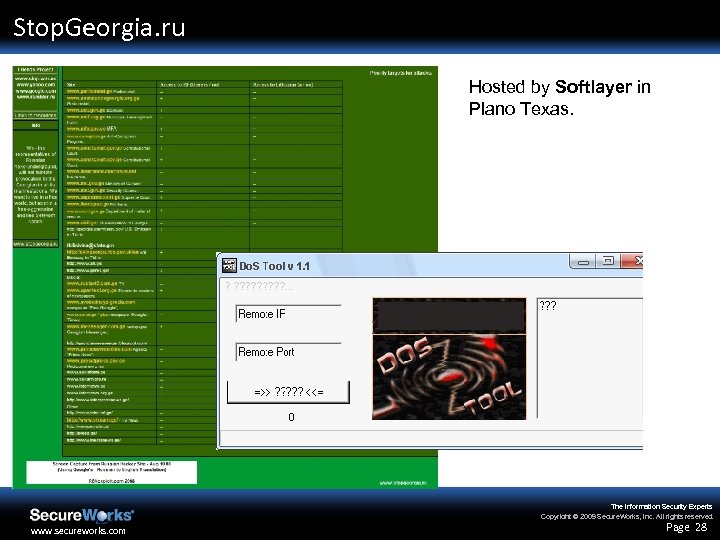Click the '???' output text area
This screenshot has height=540, width=720.
pos(590,358)
